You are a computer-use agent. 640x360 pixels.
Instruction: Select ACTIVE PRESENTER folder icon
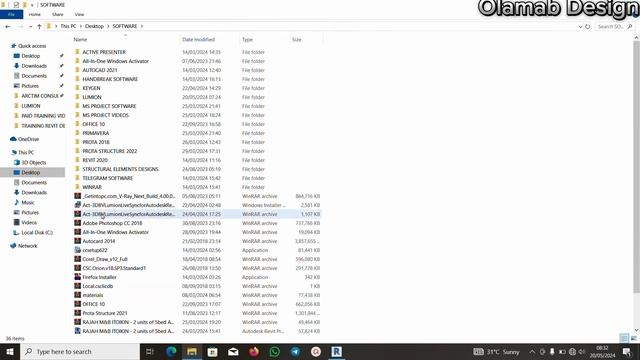[78, 52]
